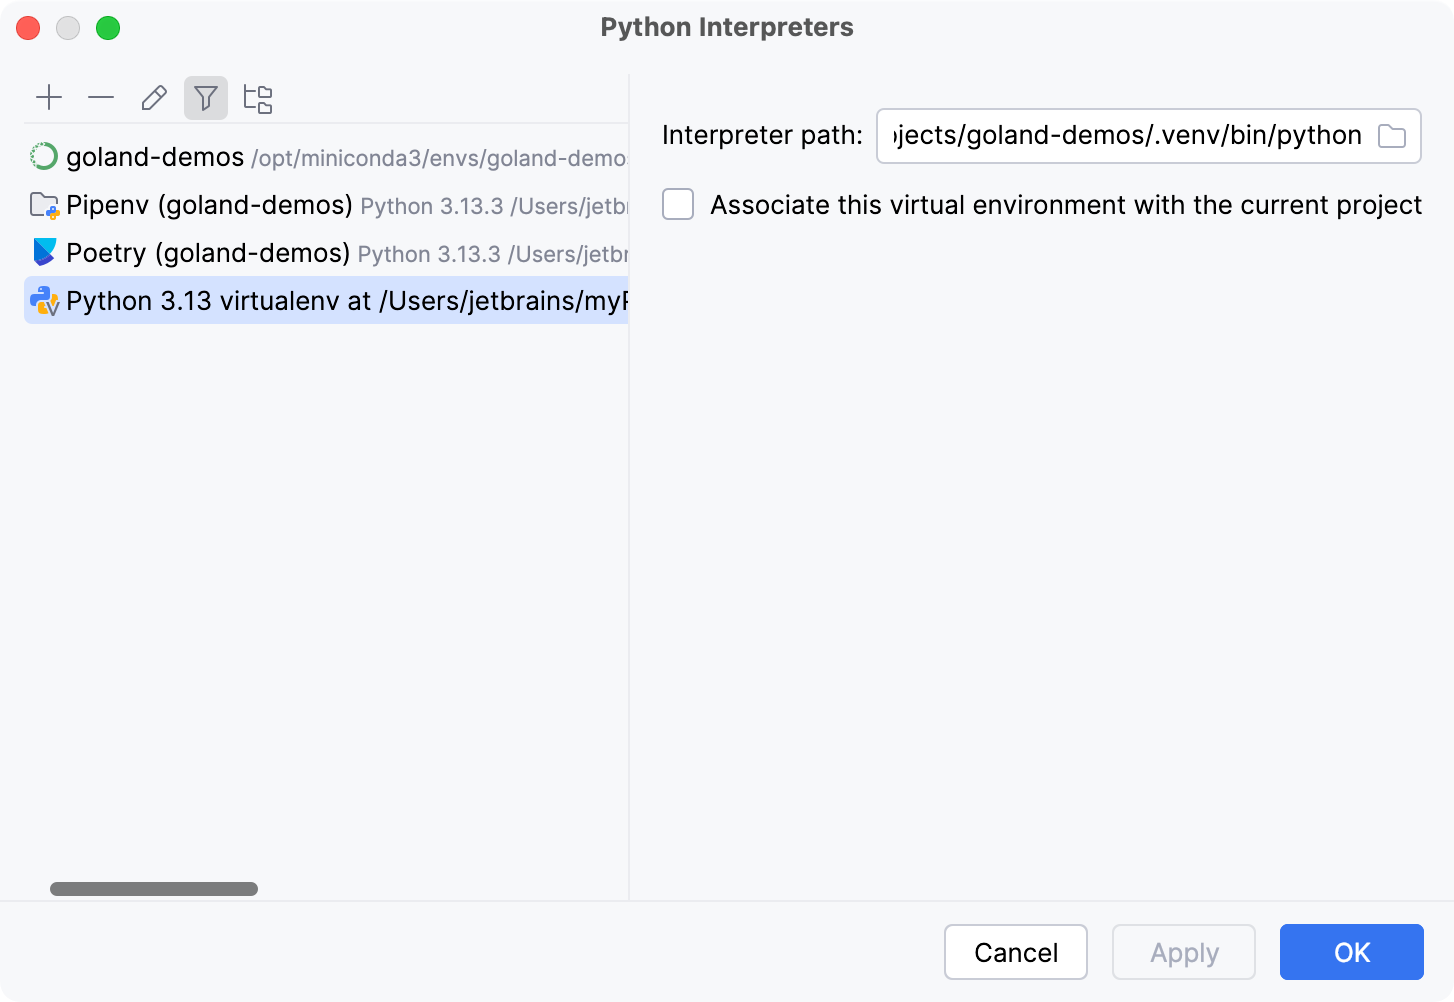Open the folder browser beside Interpreter path
1454x1002 pixels.
pyautogui.click(x=1392, y=136)
